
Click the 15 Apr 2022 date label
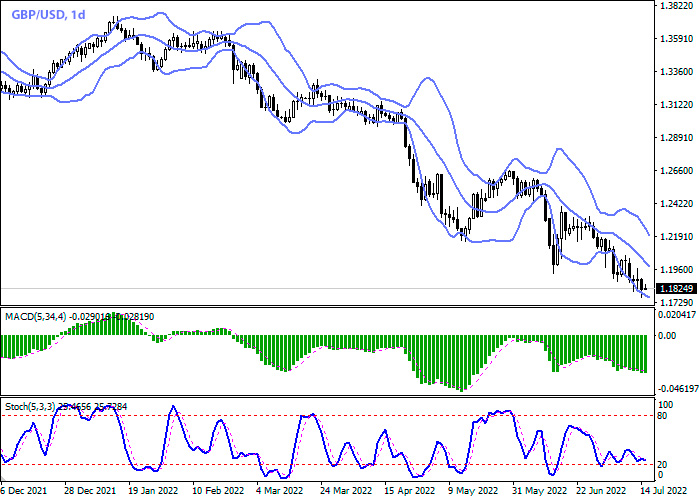pos(410,491)
